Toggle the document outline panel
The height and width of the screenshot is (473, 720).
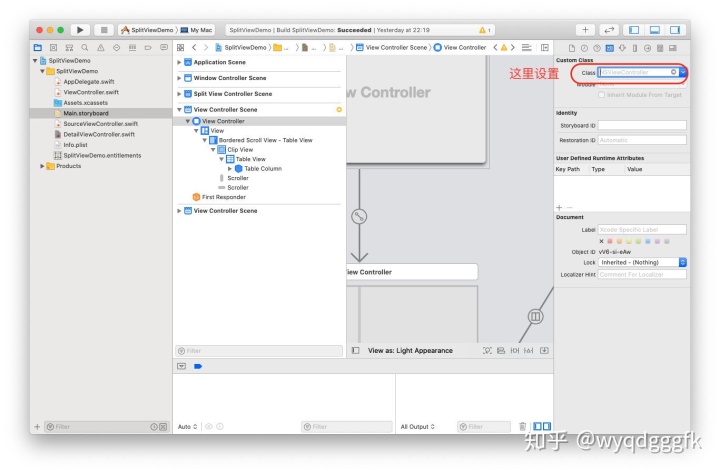[x=355, y=350]
